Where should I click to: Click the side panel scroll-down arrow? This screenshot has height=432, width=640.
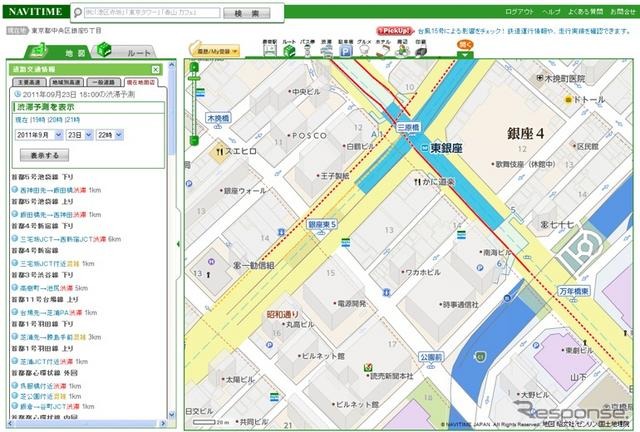point(172,415)
